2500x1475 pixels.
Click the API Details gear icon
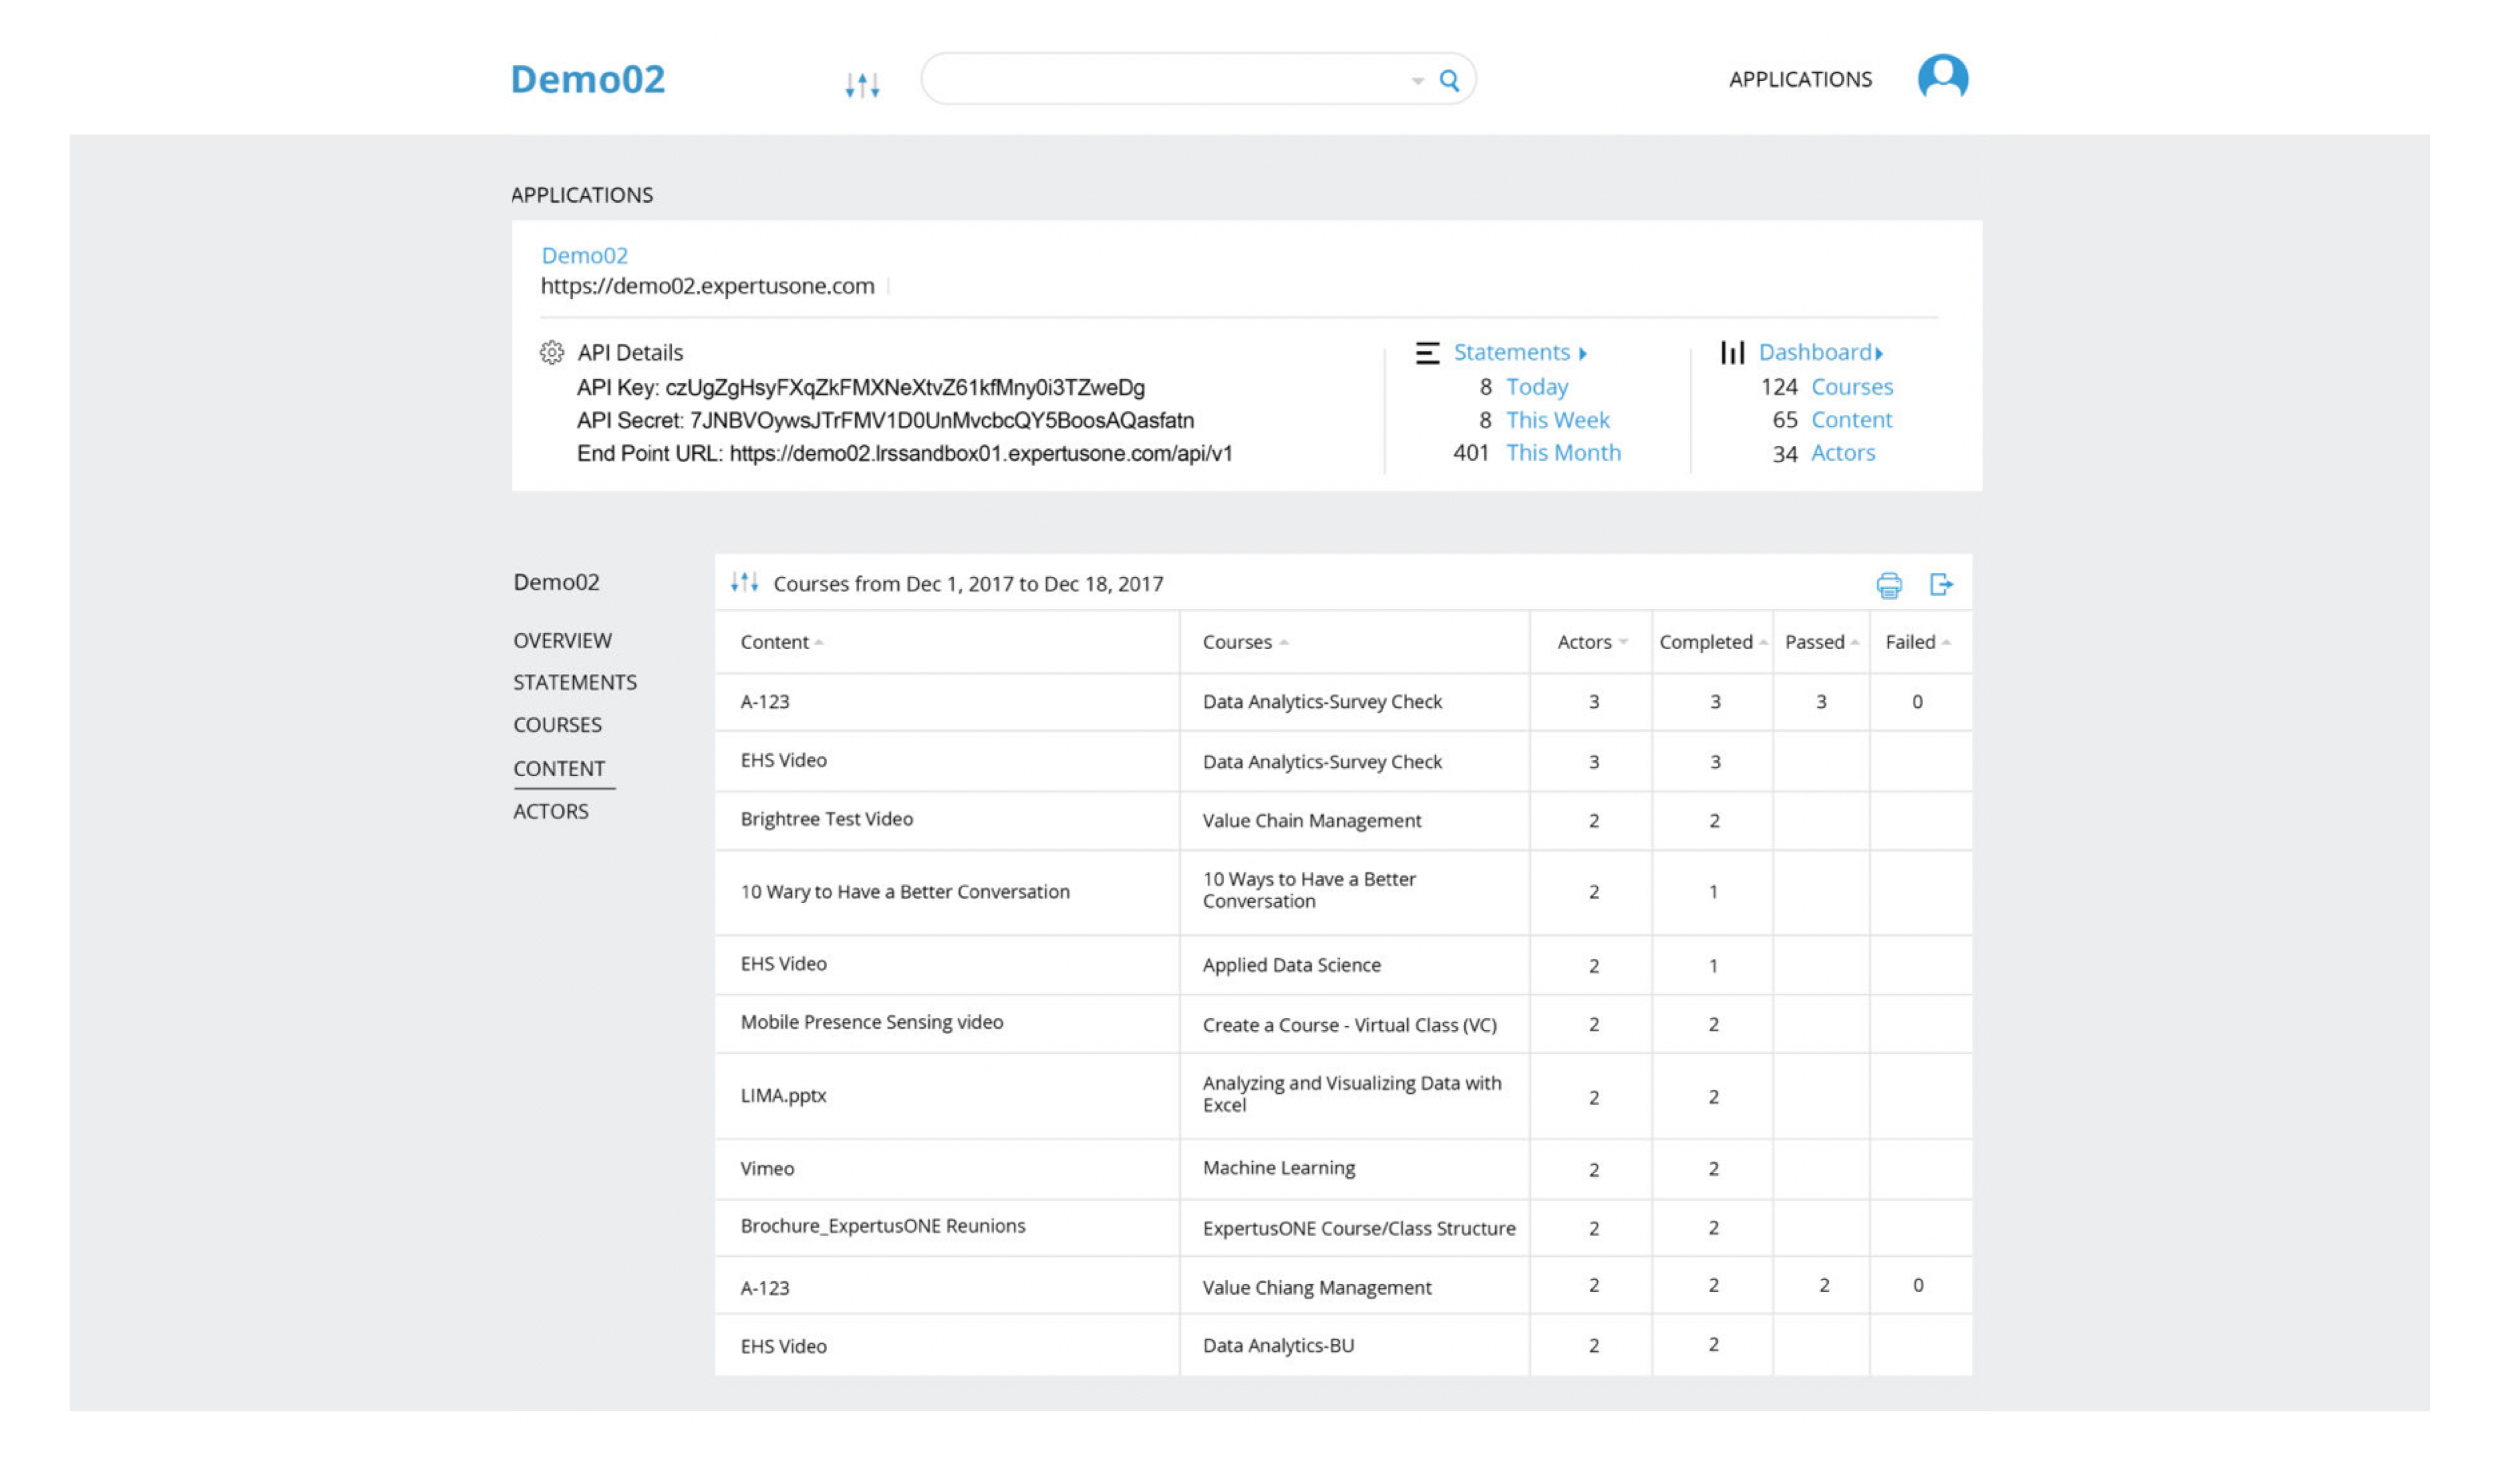(552, 352)
